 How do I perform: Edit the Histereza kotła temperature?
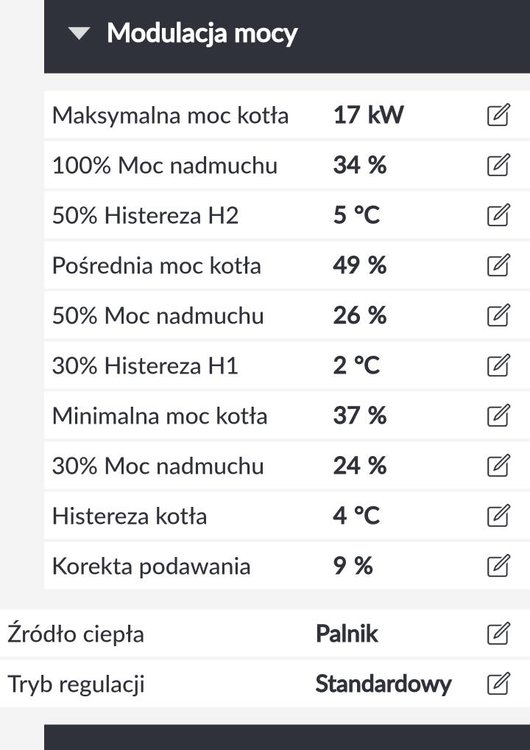[498, 516]
